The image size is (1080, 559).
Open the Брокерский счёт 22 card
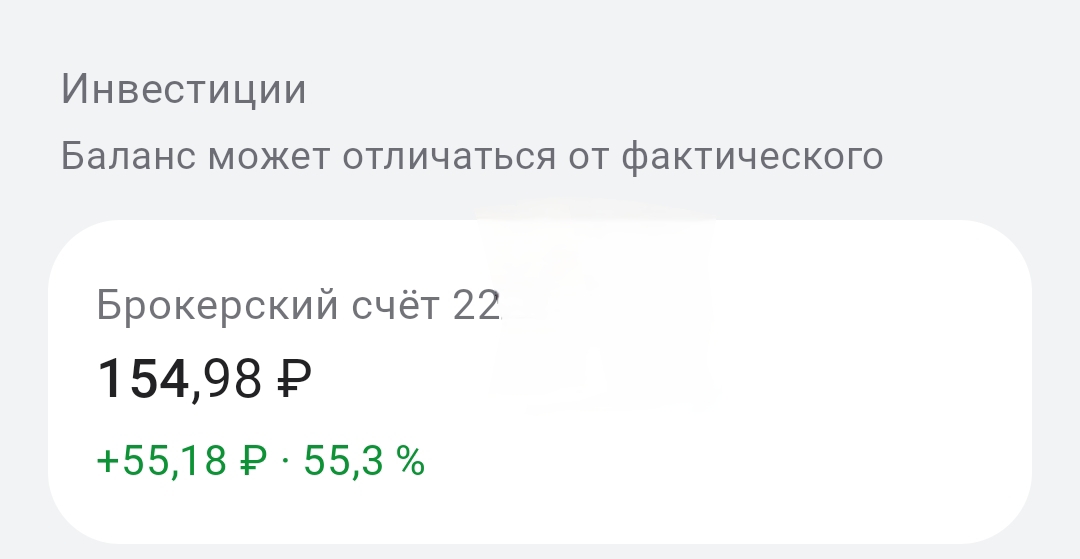(x=540, y=380)
